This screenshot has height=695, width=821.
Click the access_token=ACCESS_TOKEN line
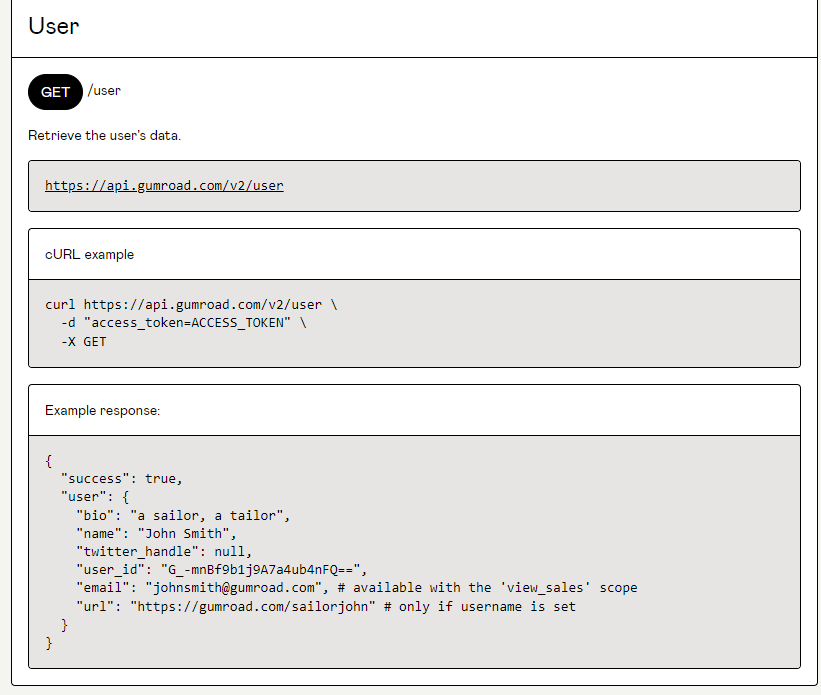[184, 323]
